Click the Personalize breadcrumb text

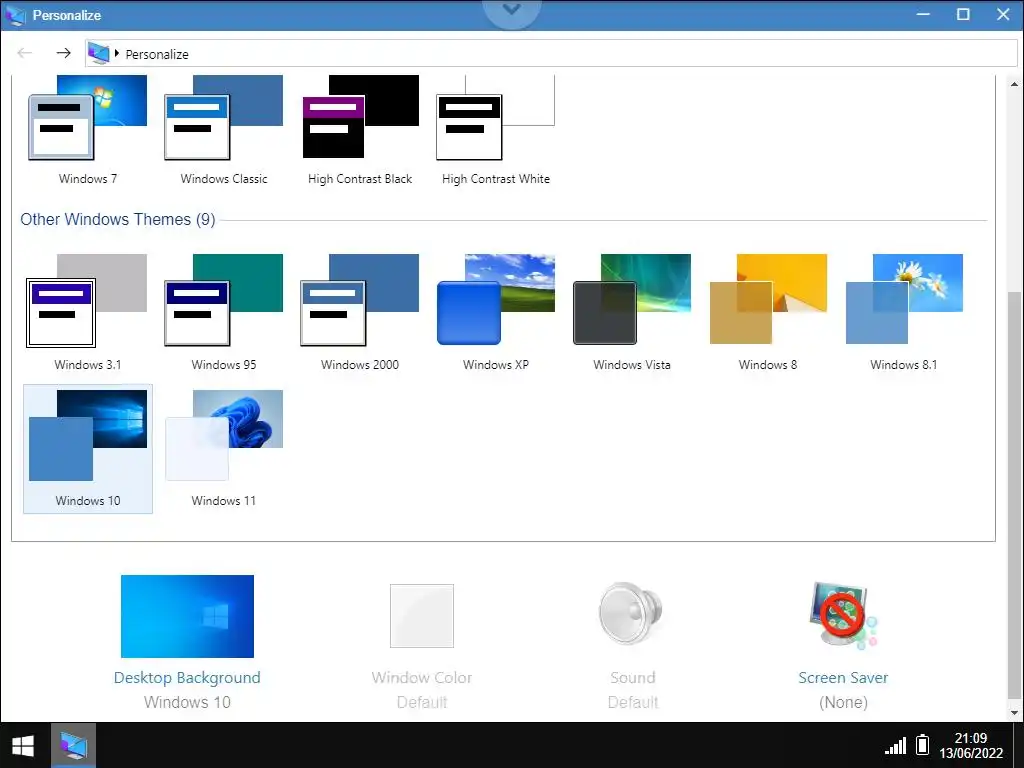pos(157,54)
